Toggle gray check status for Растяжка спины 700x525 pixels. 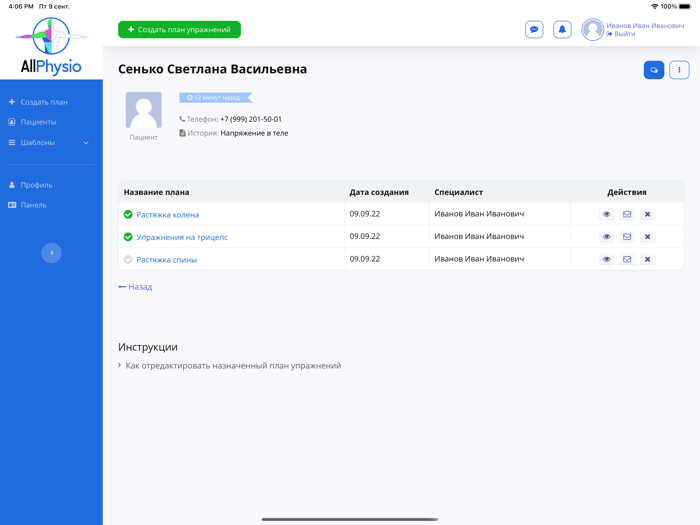click(x=128, y=259)
